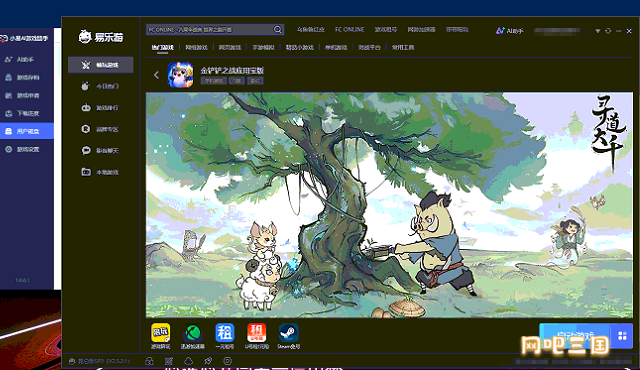The image size is (640, 370).
Task: Open the top link left of AI助手
Action: click(457, 29)
